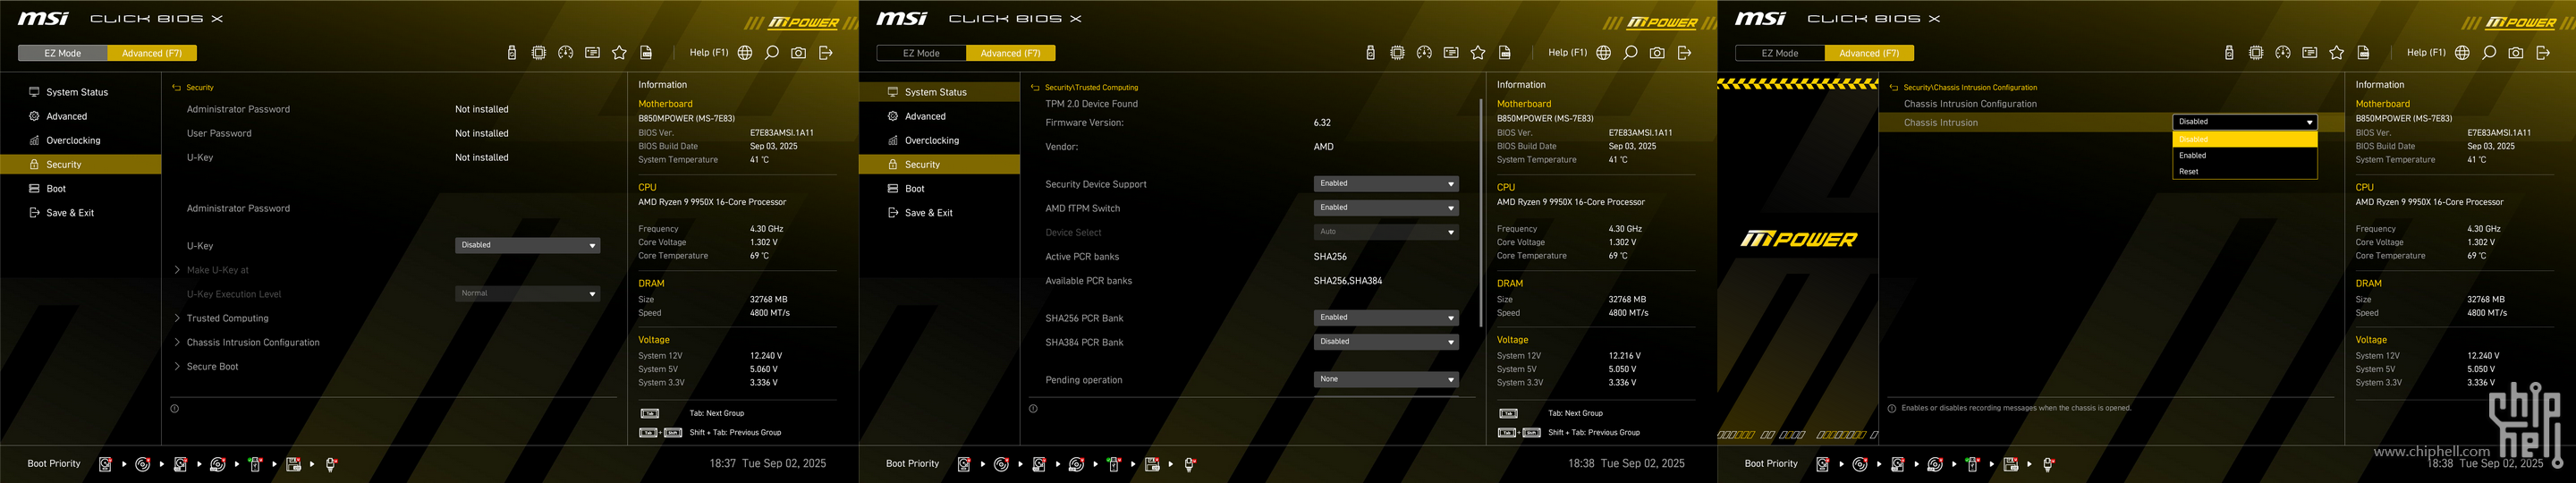Viewport: 2576px width, 483px height.
Task: Select first hard disk boot icon in Security panel
Action: [x=105, y=464]
